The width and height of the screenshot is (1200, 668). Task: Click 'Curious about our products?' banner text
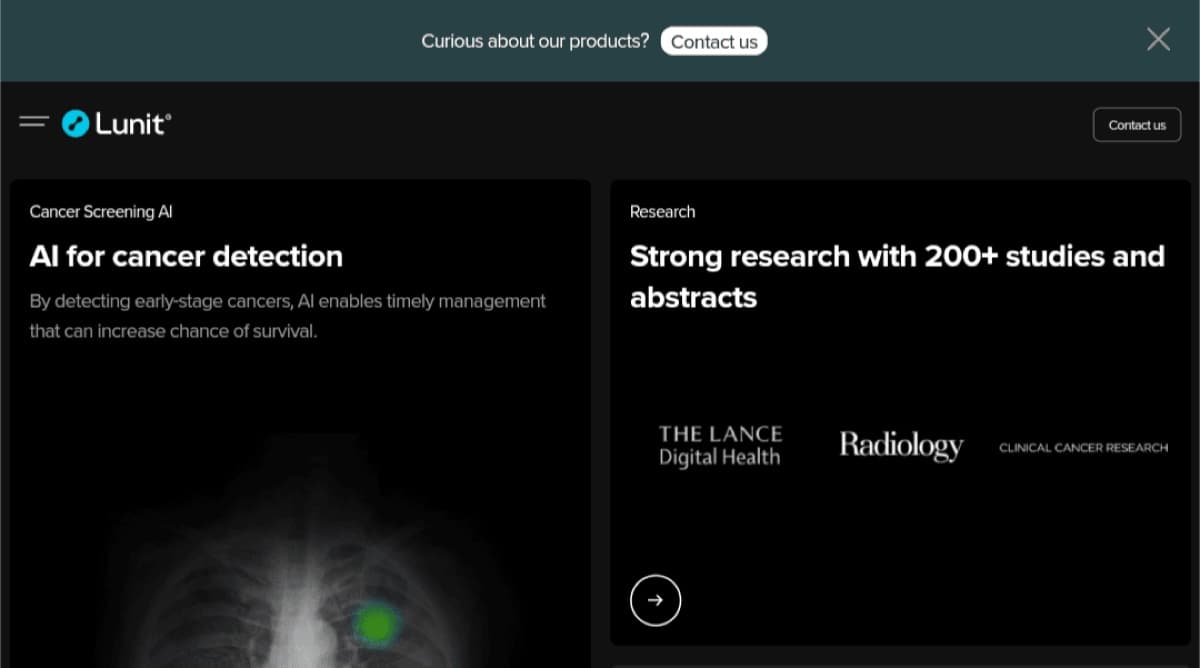pyautogui.click(x=535, y=41)
